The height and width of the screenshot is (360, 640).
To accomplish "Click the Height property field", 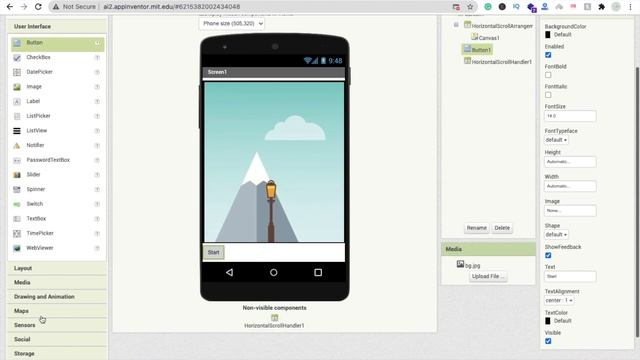I will 570,162.
